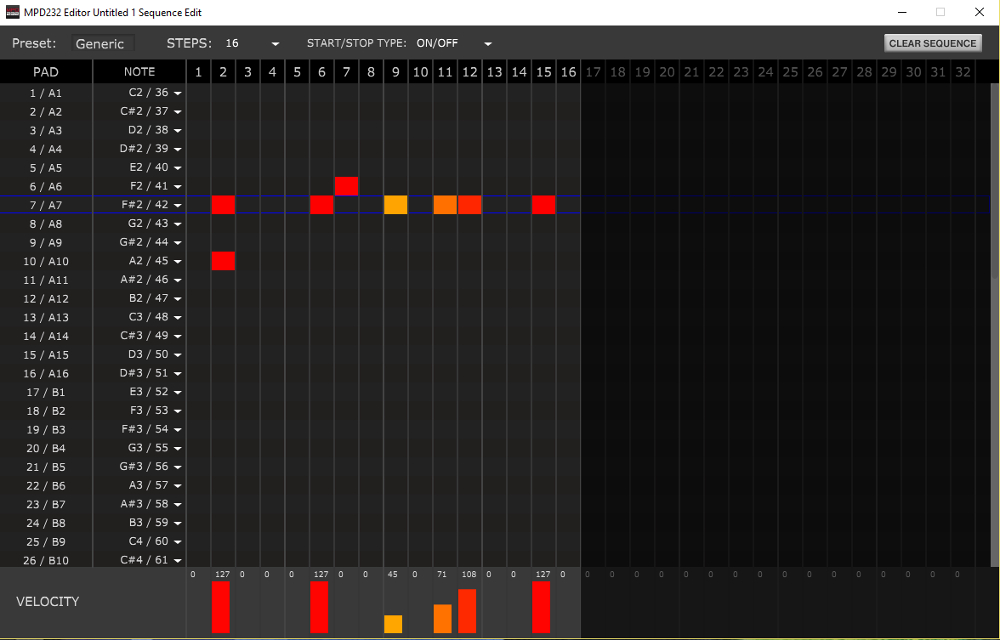
Task: Click velocity bar for step 15
Action: 541,607
